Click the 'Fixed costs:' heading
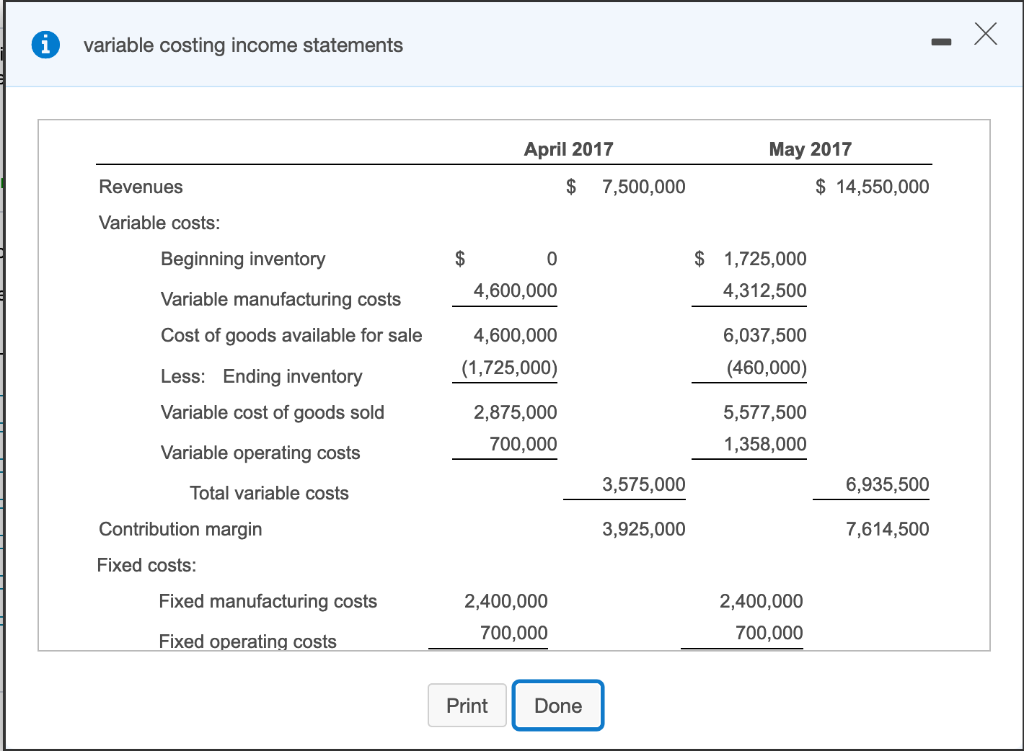 (146, 565)
